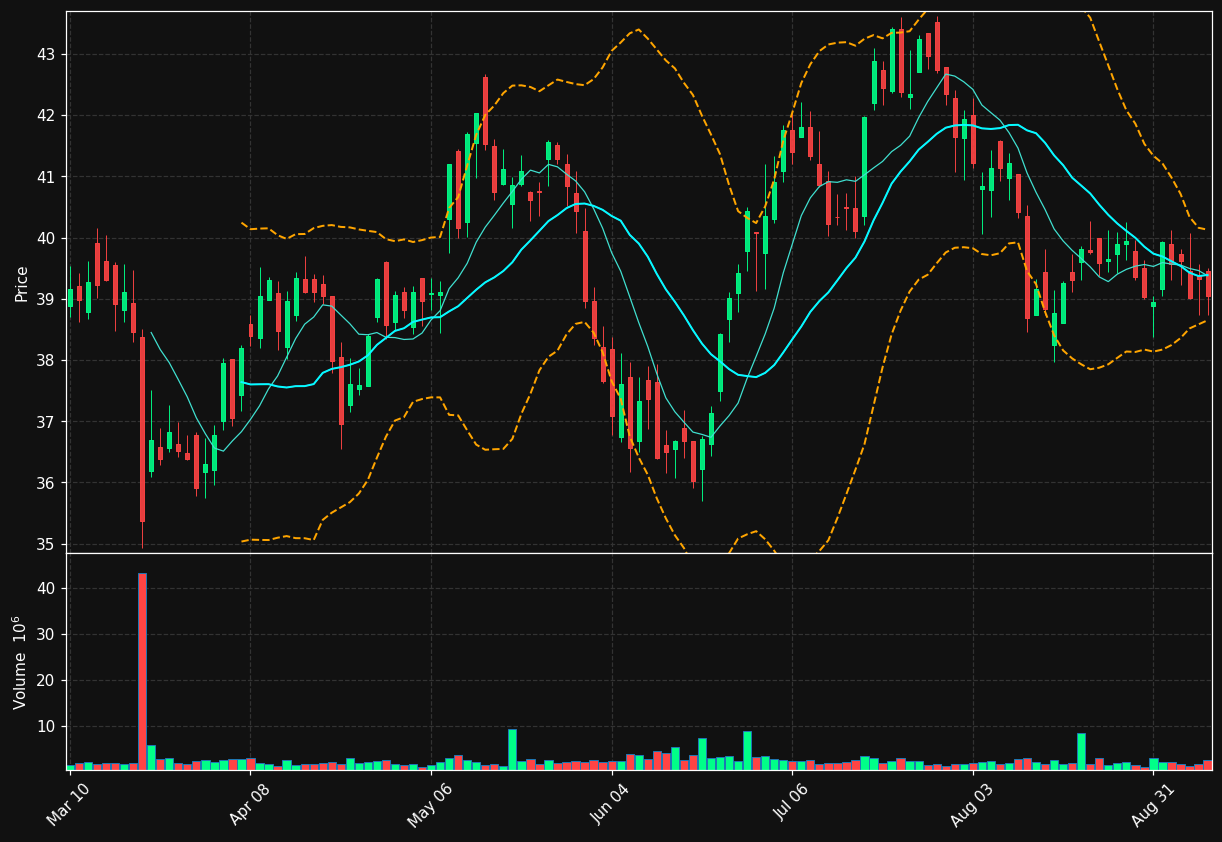Click the 35 price tick label
The height and width of the screenshot is (842, 1222).
pyautogui.click(x=48, y=545)
